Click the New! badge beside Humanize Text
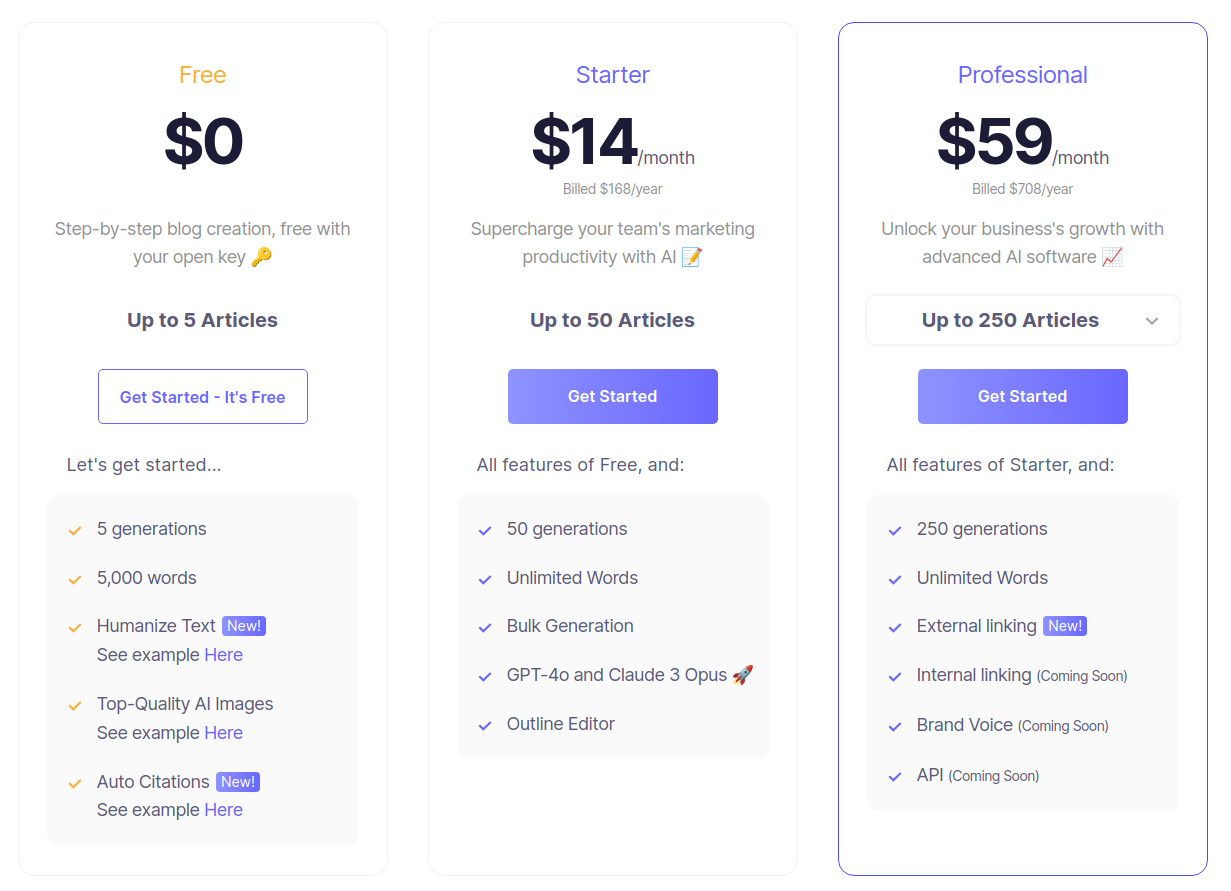This screenshot has width=1231, height=891. [x=244, y=626]
